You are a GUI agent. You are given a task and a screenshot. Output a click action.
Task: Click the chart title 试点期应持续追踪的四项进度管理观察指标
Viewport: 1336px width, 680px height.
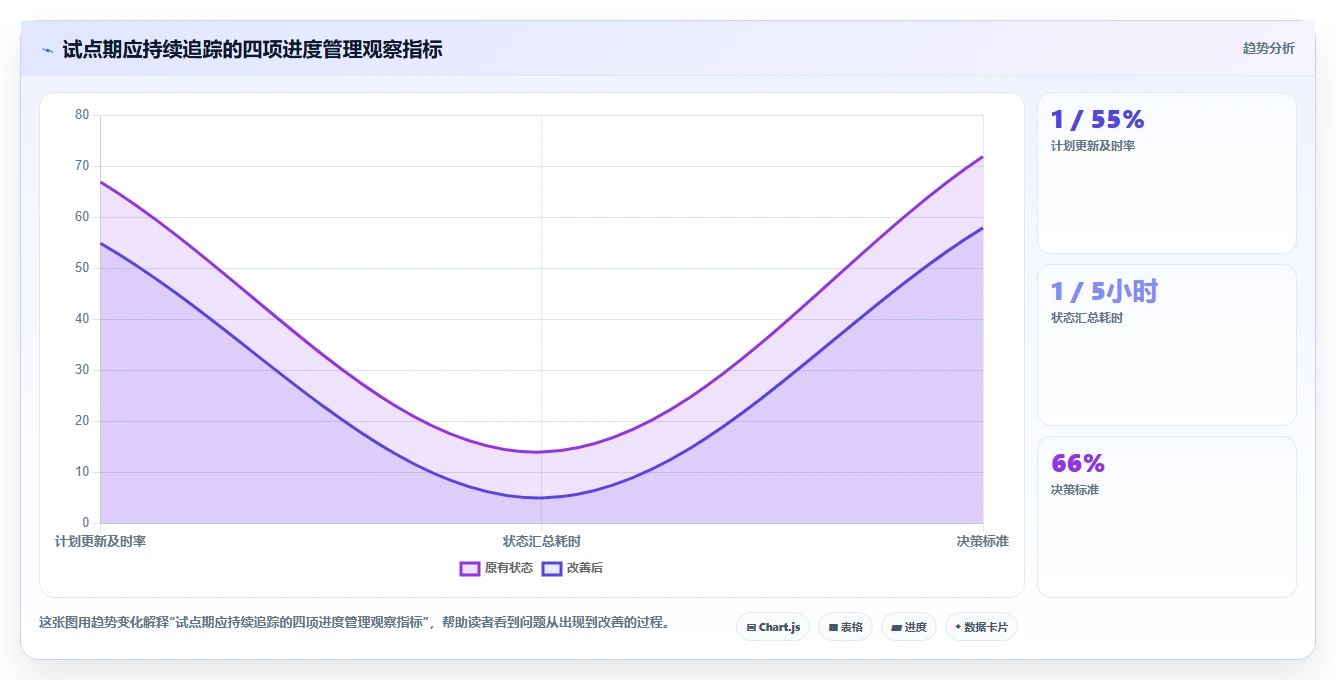click(x=252, y=49)
